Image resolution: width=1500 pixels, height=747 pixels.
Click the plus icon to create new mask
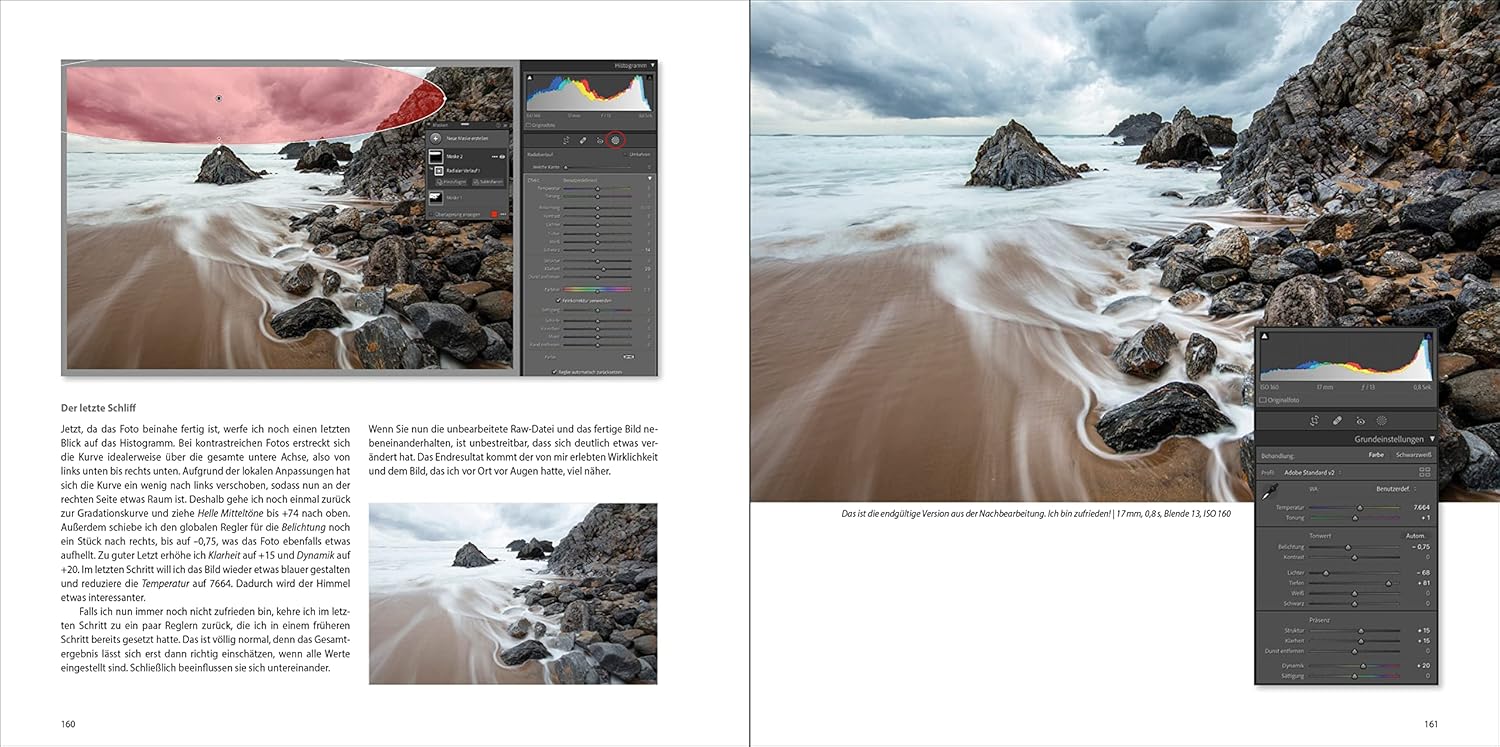[436, 139]
